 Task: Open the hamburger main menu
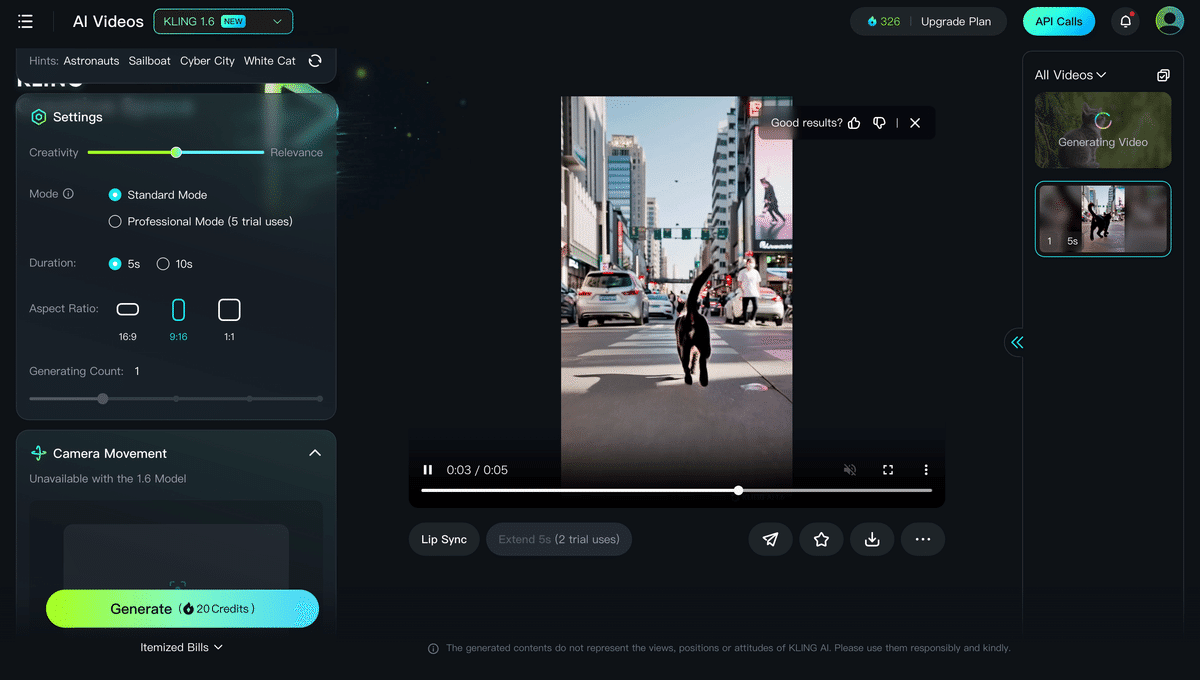click(25, 21)
